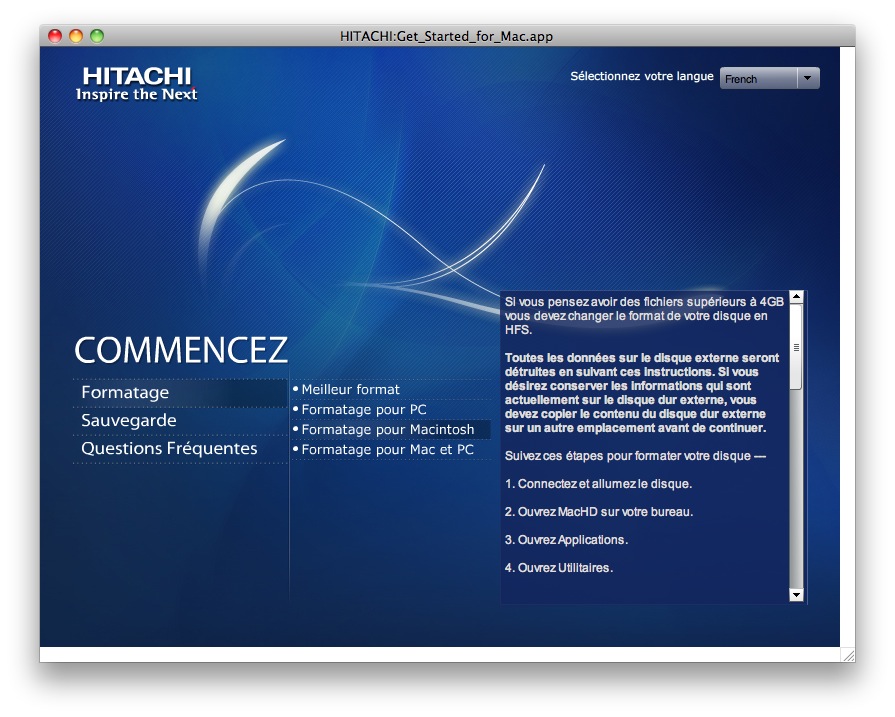Screen dimensions: 895x717
Task: Click step "2. Ouvrez MacHD sur votre bureau."
Action: pyautogui.click(x=599, y=512)
